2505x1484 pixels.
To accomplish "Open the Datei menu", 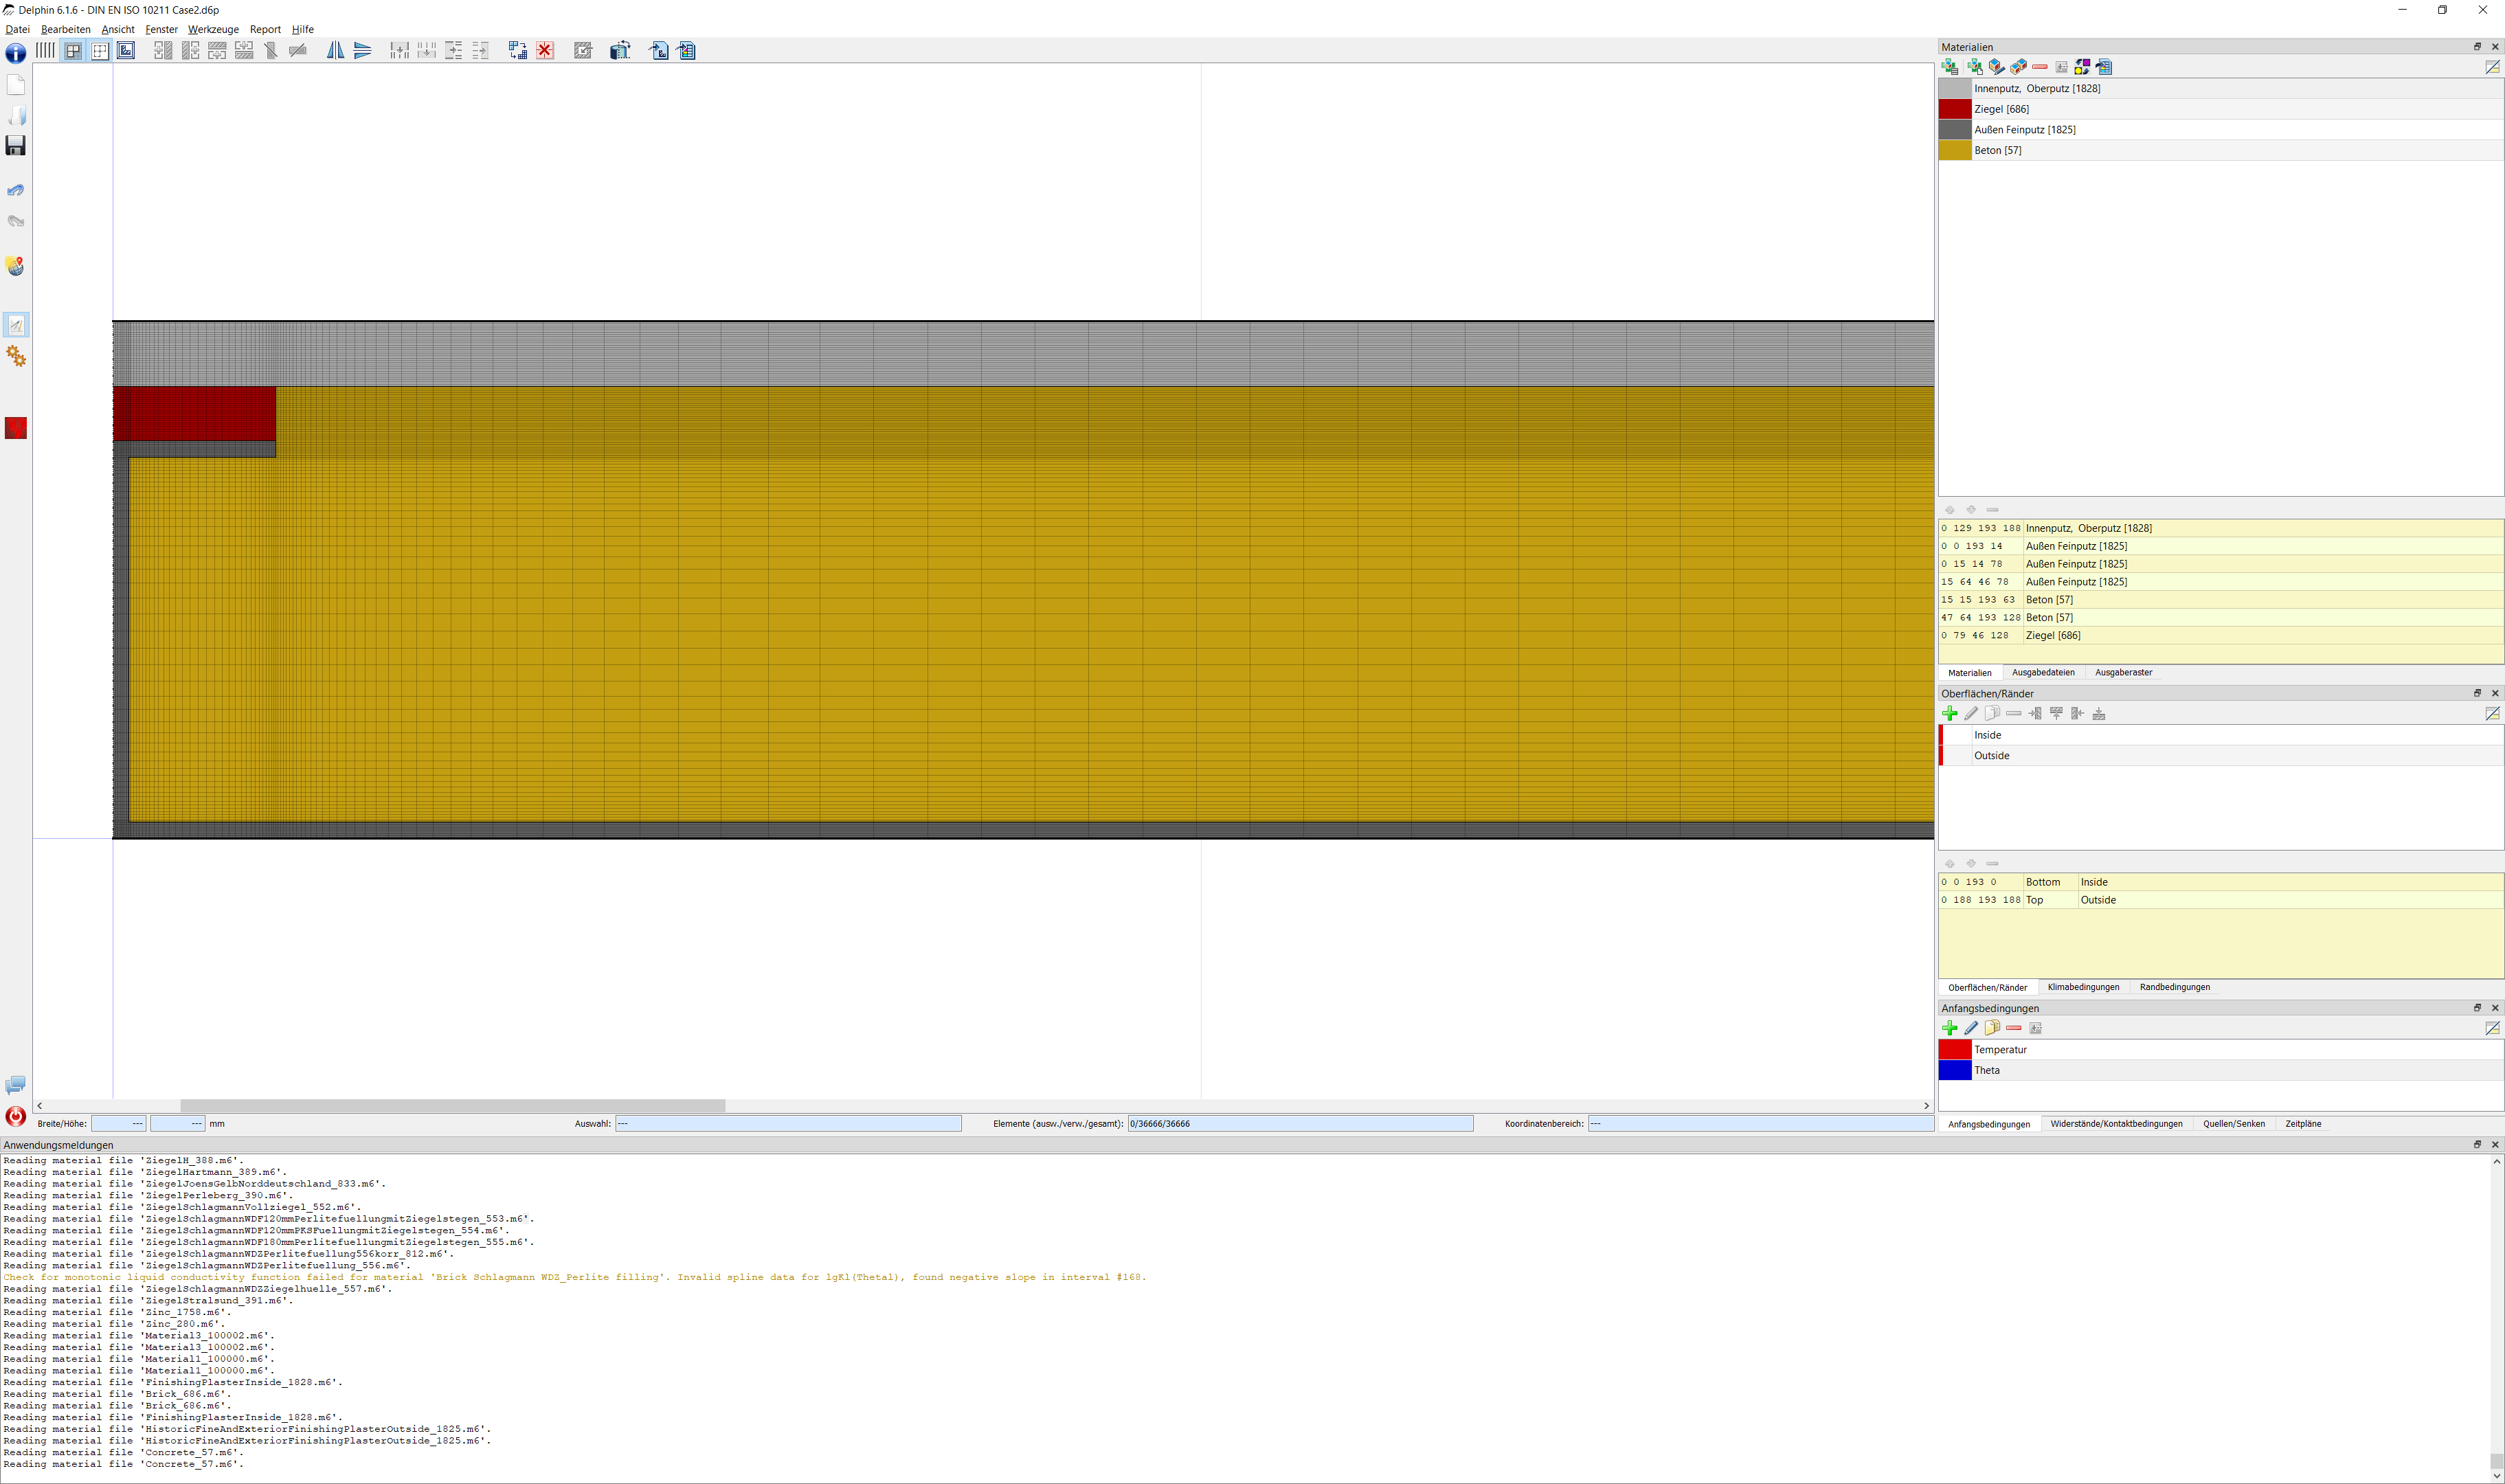I will 17,29.
